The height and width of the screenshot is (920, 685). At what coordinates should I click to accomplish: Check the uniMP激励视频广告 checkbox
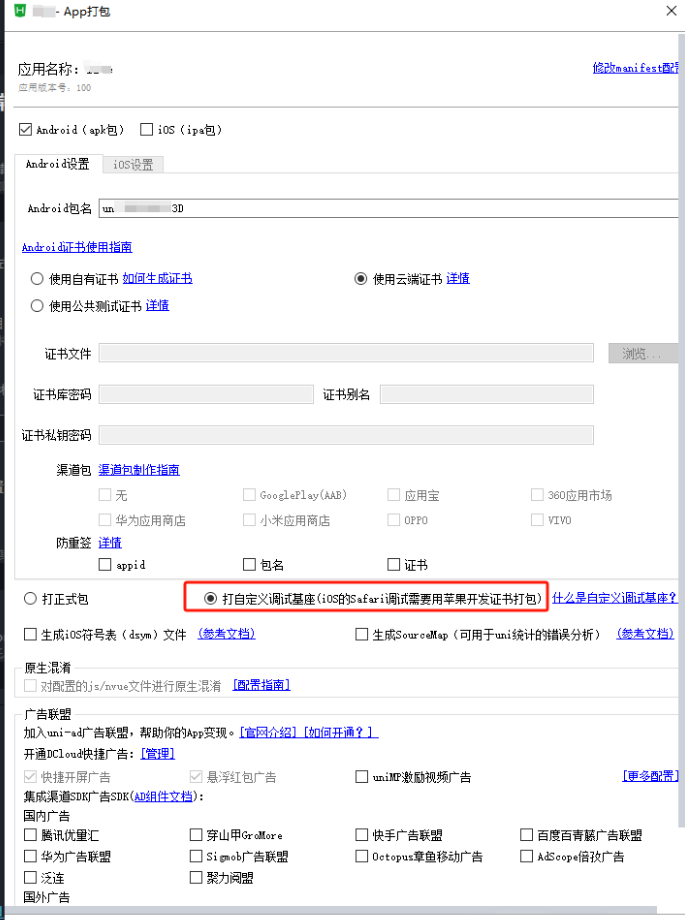pyautogui.click(x=362, y=777)
